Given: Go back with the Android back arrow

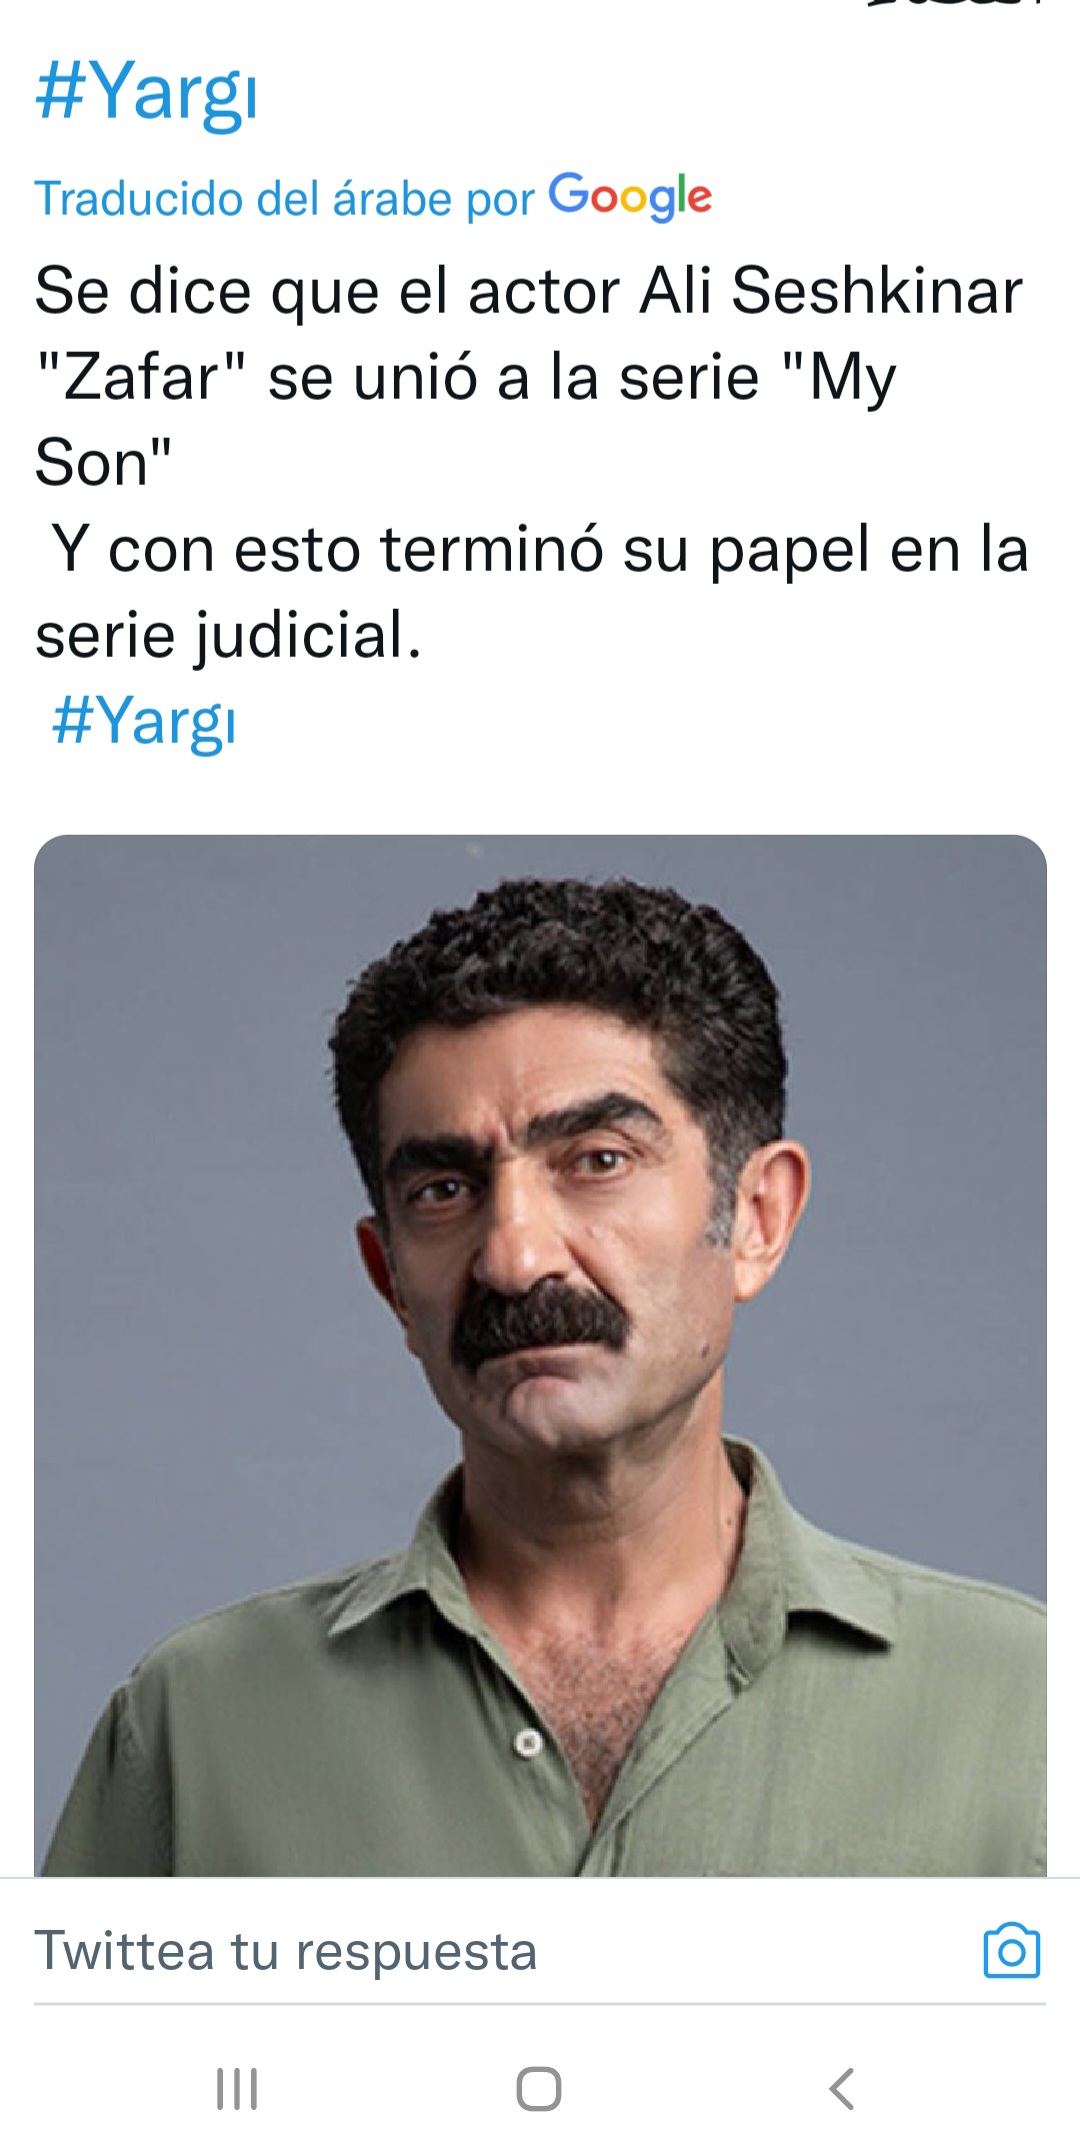Looking at the screenshot, I should 842,2089.
